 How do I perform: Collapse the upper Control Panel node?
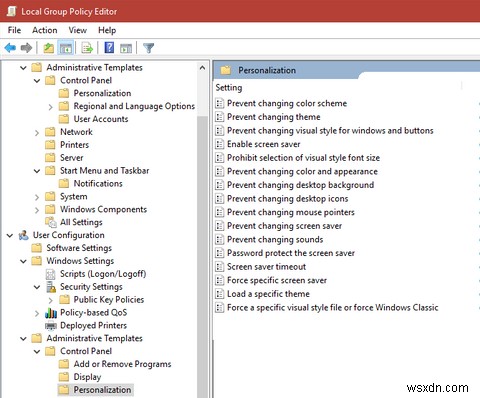click(37, 81)
